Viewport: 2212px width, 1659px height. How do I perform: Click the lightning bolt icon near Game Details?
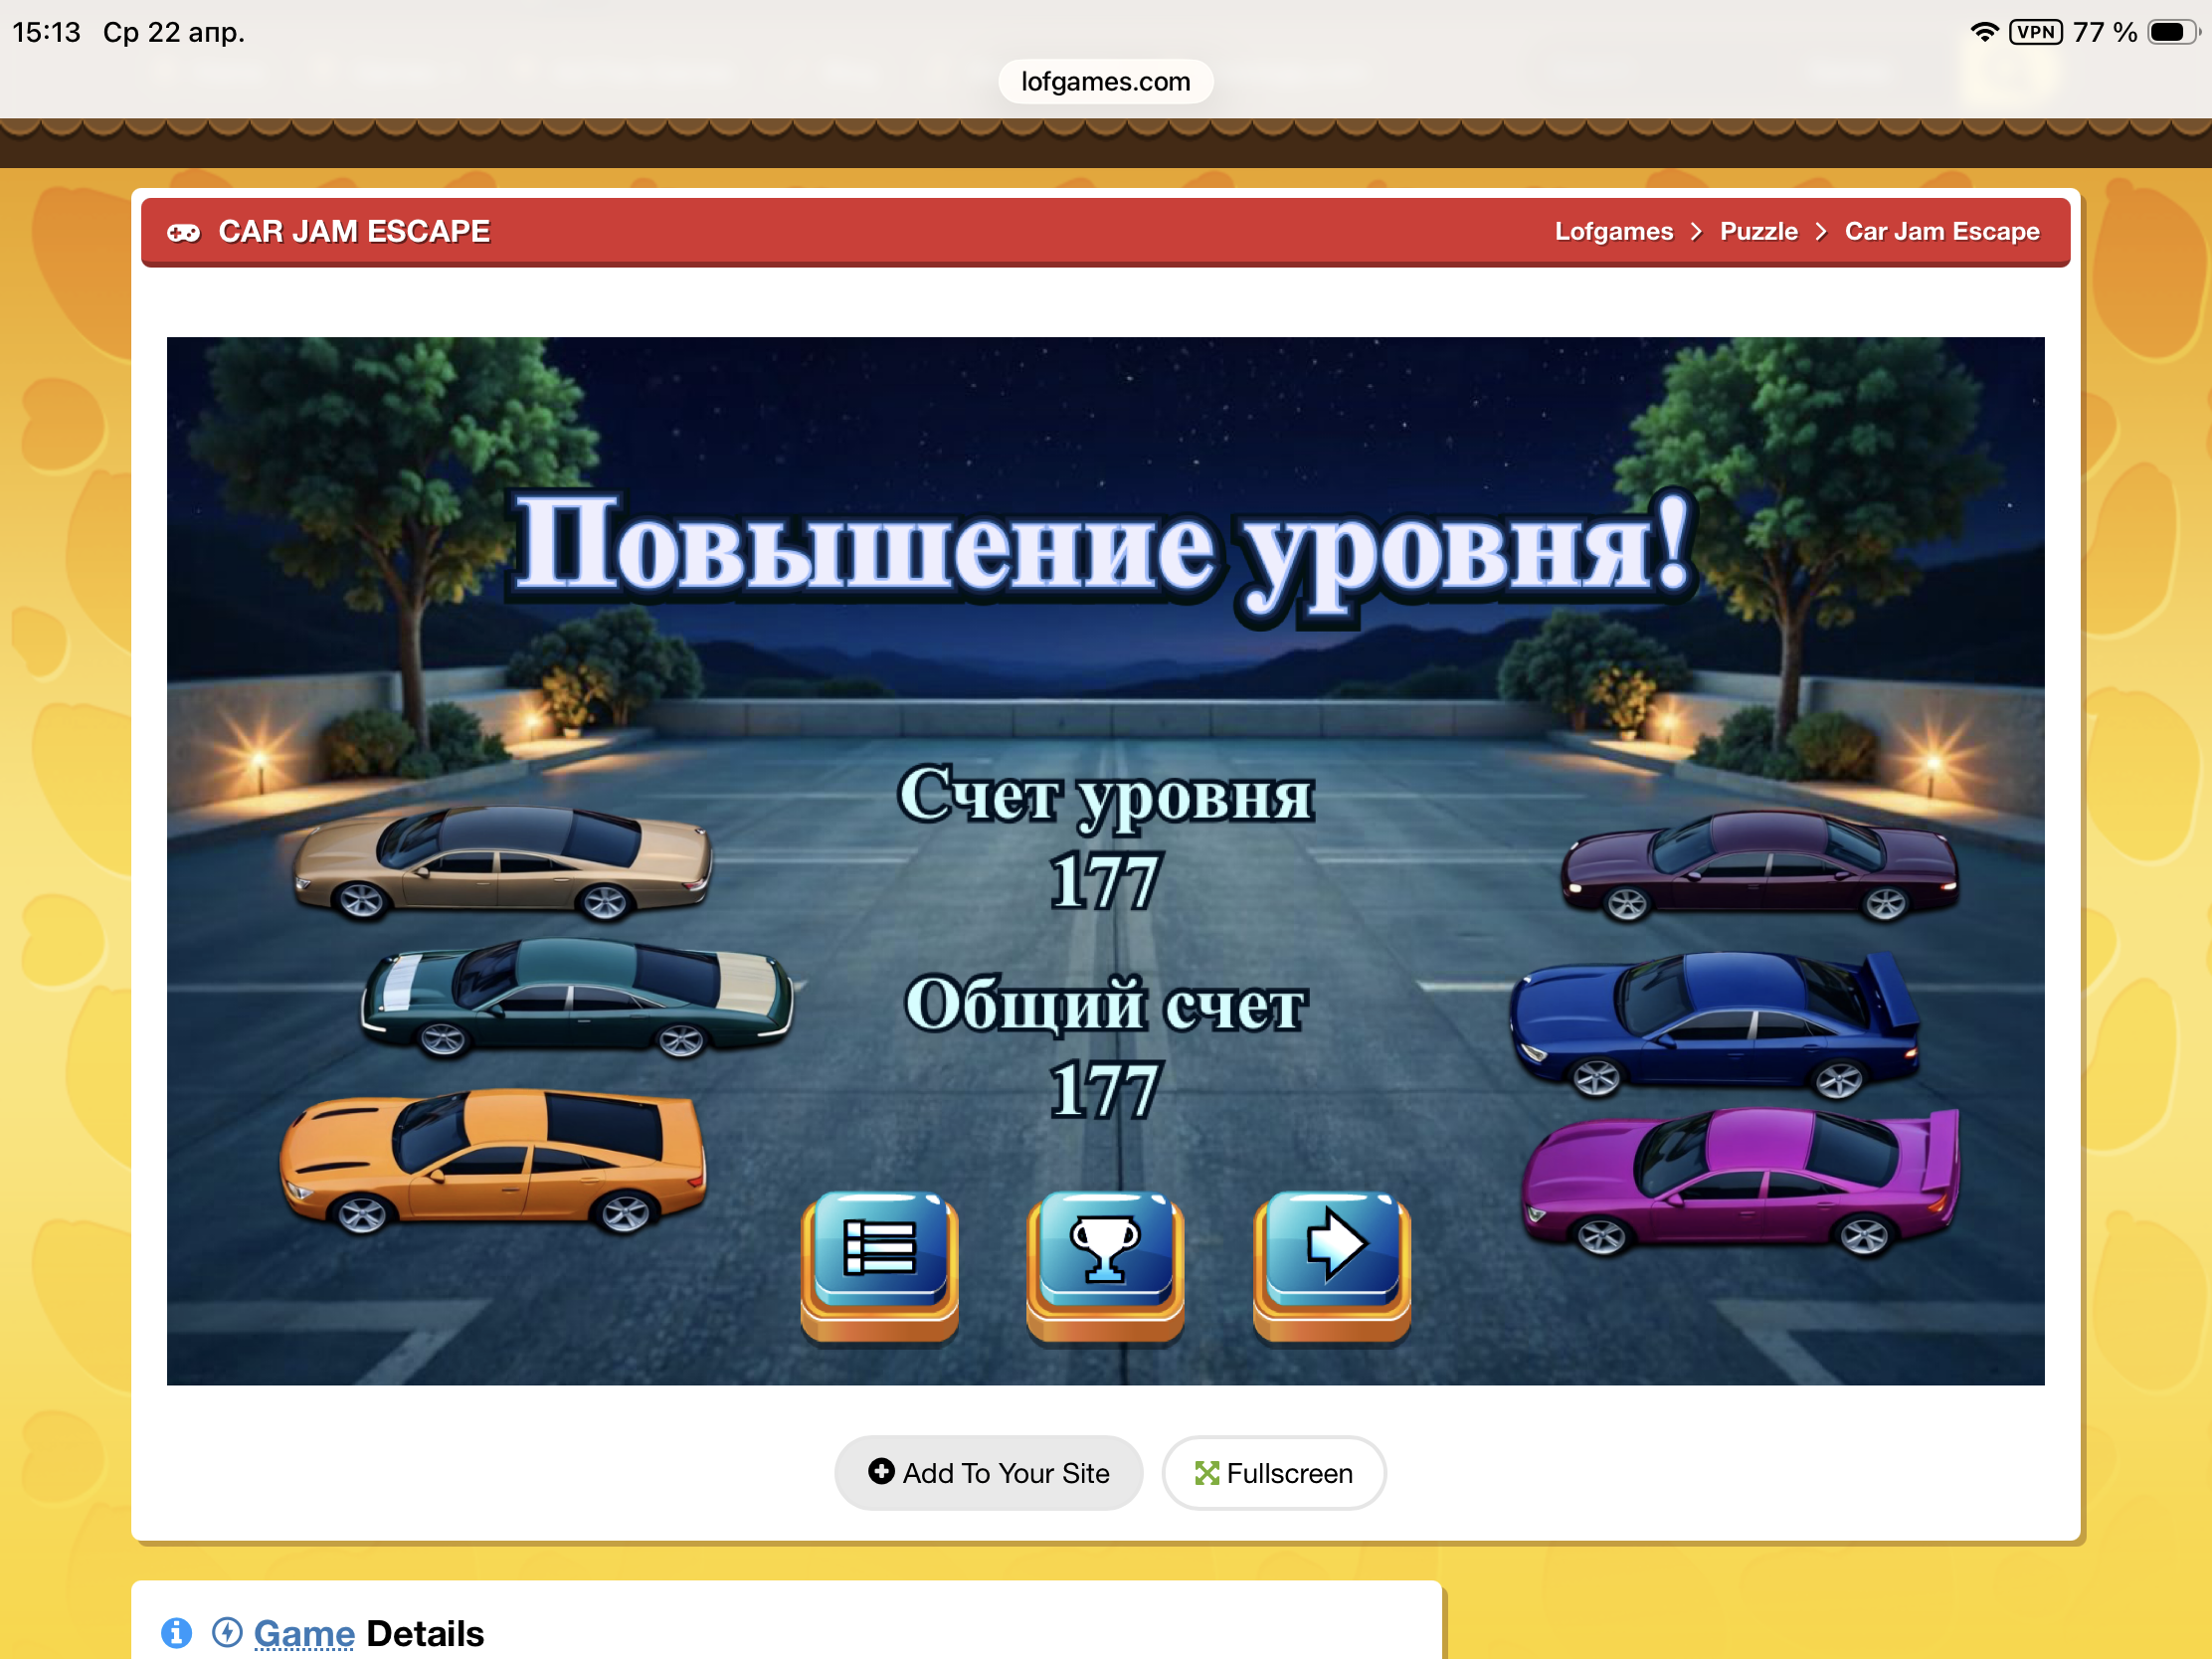tap(227, 1632)
